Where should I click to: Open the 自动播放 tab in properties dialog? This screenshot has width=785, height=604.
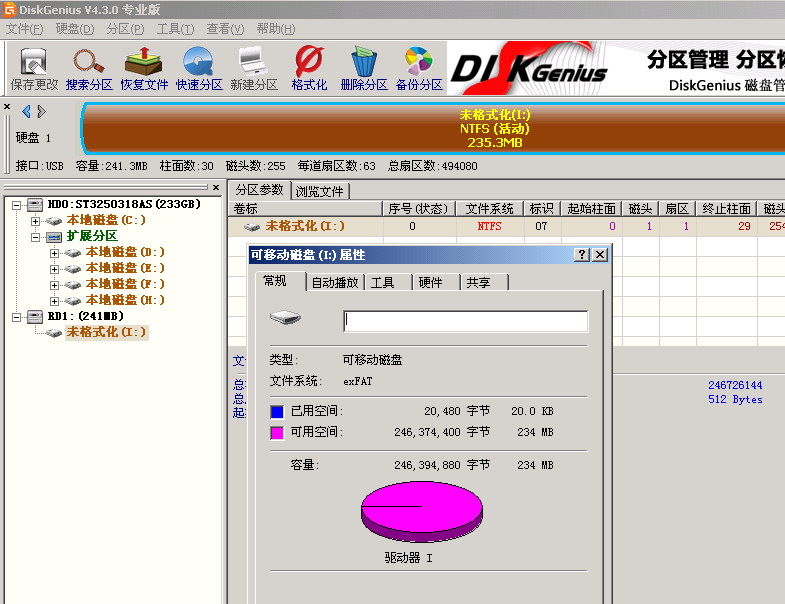coord(335,282)
